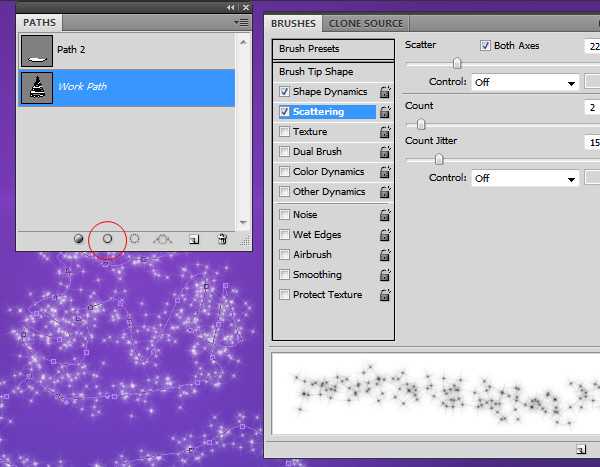This screenshot has width=600, height=467.
Task: Open Count Jitter Control dropdown
Action: click(x=526, y=179)
